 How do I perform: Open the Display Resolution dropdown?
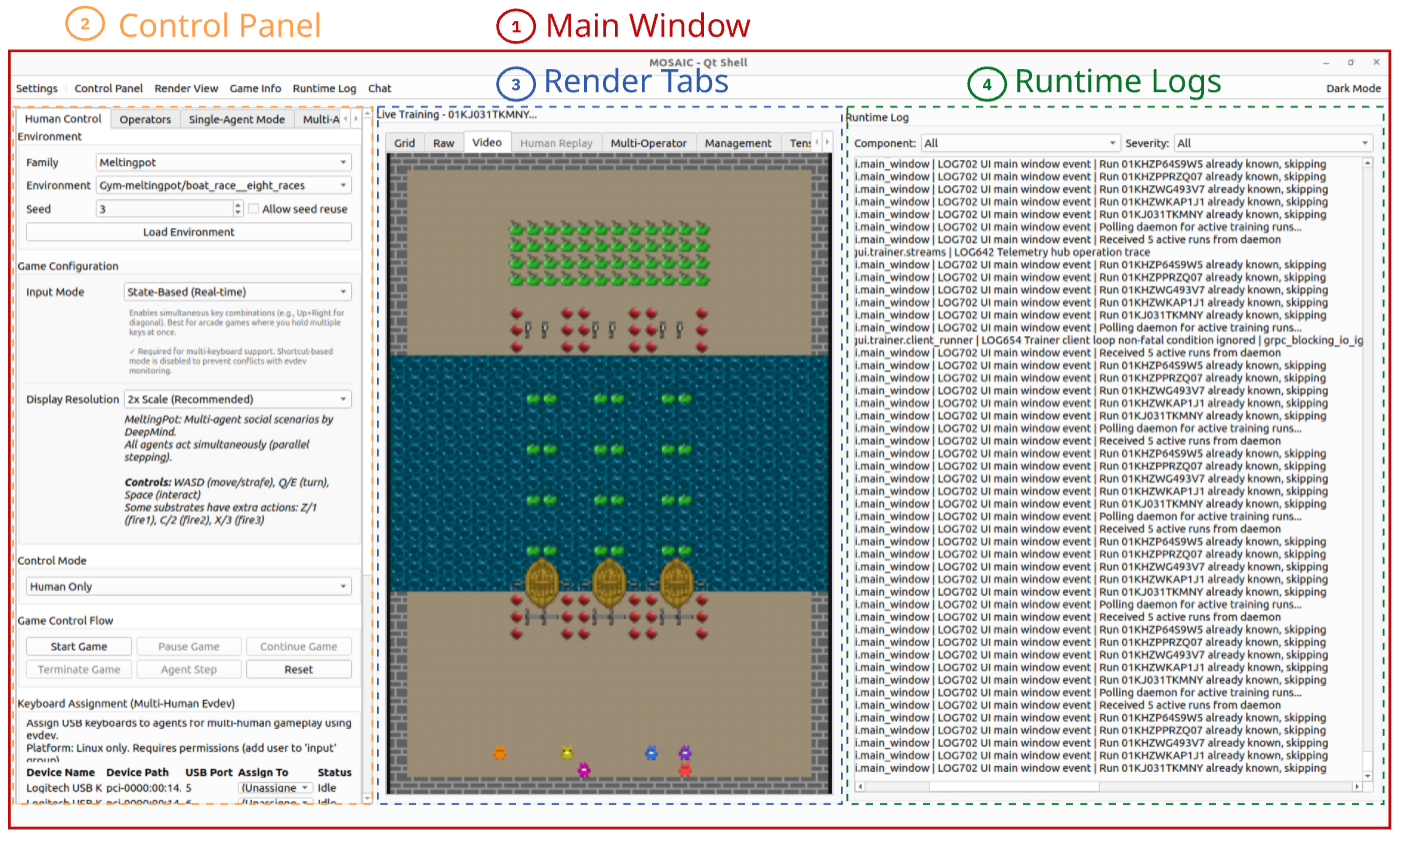238,399
